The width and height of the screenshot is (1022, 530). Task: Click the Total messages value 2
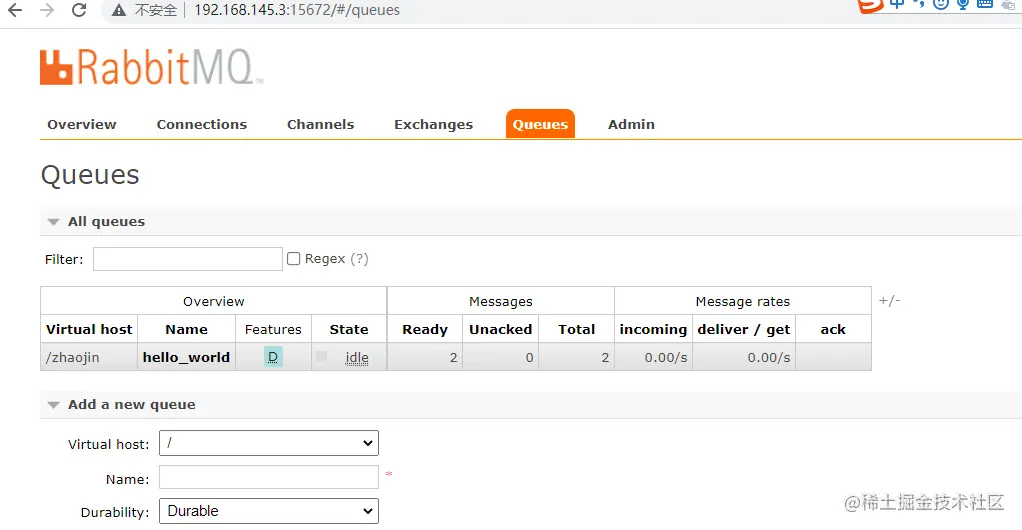pos(605,357)
